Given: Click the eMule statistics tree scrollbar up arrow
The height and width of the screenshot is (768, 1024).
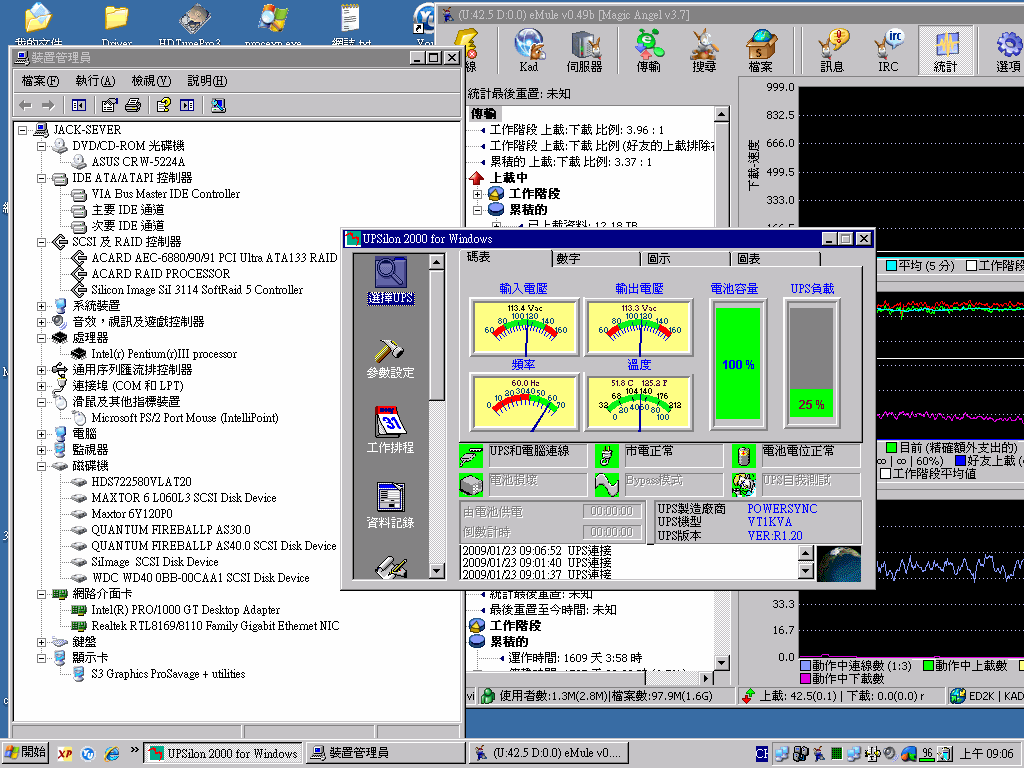Looking at the screenshot, I should click(x=721, y=114).
